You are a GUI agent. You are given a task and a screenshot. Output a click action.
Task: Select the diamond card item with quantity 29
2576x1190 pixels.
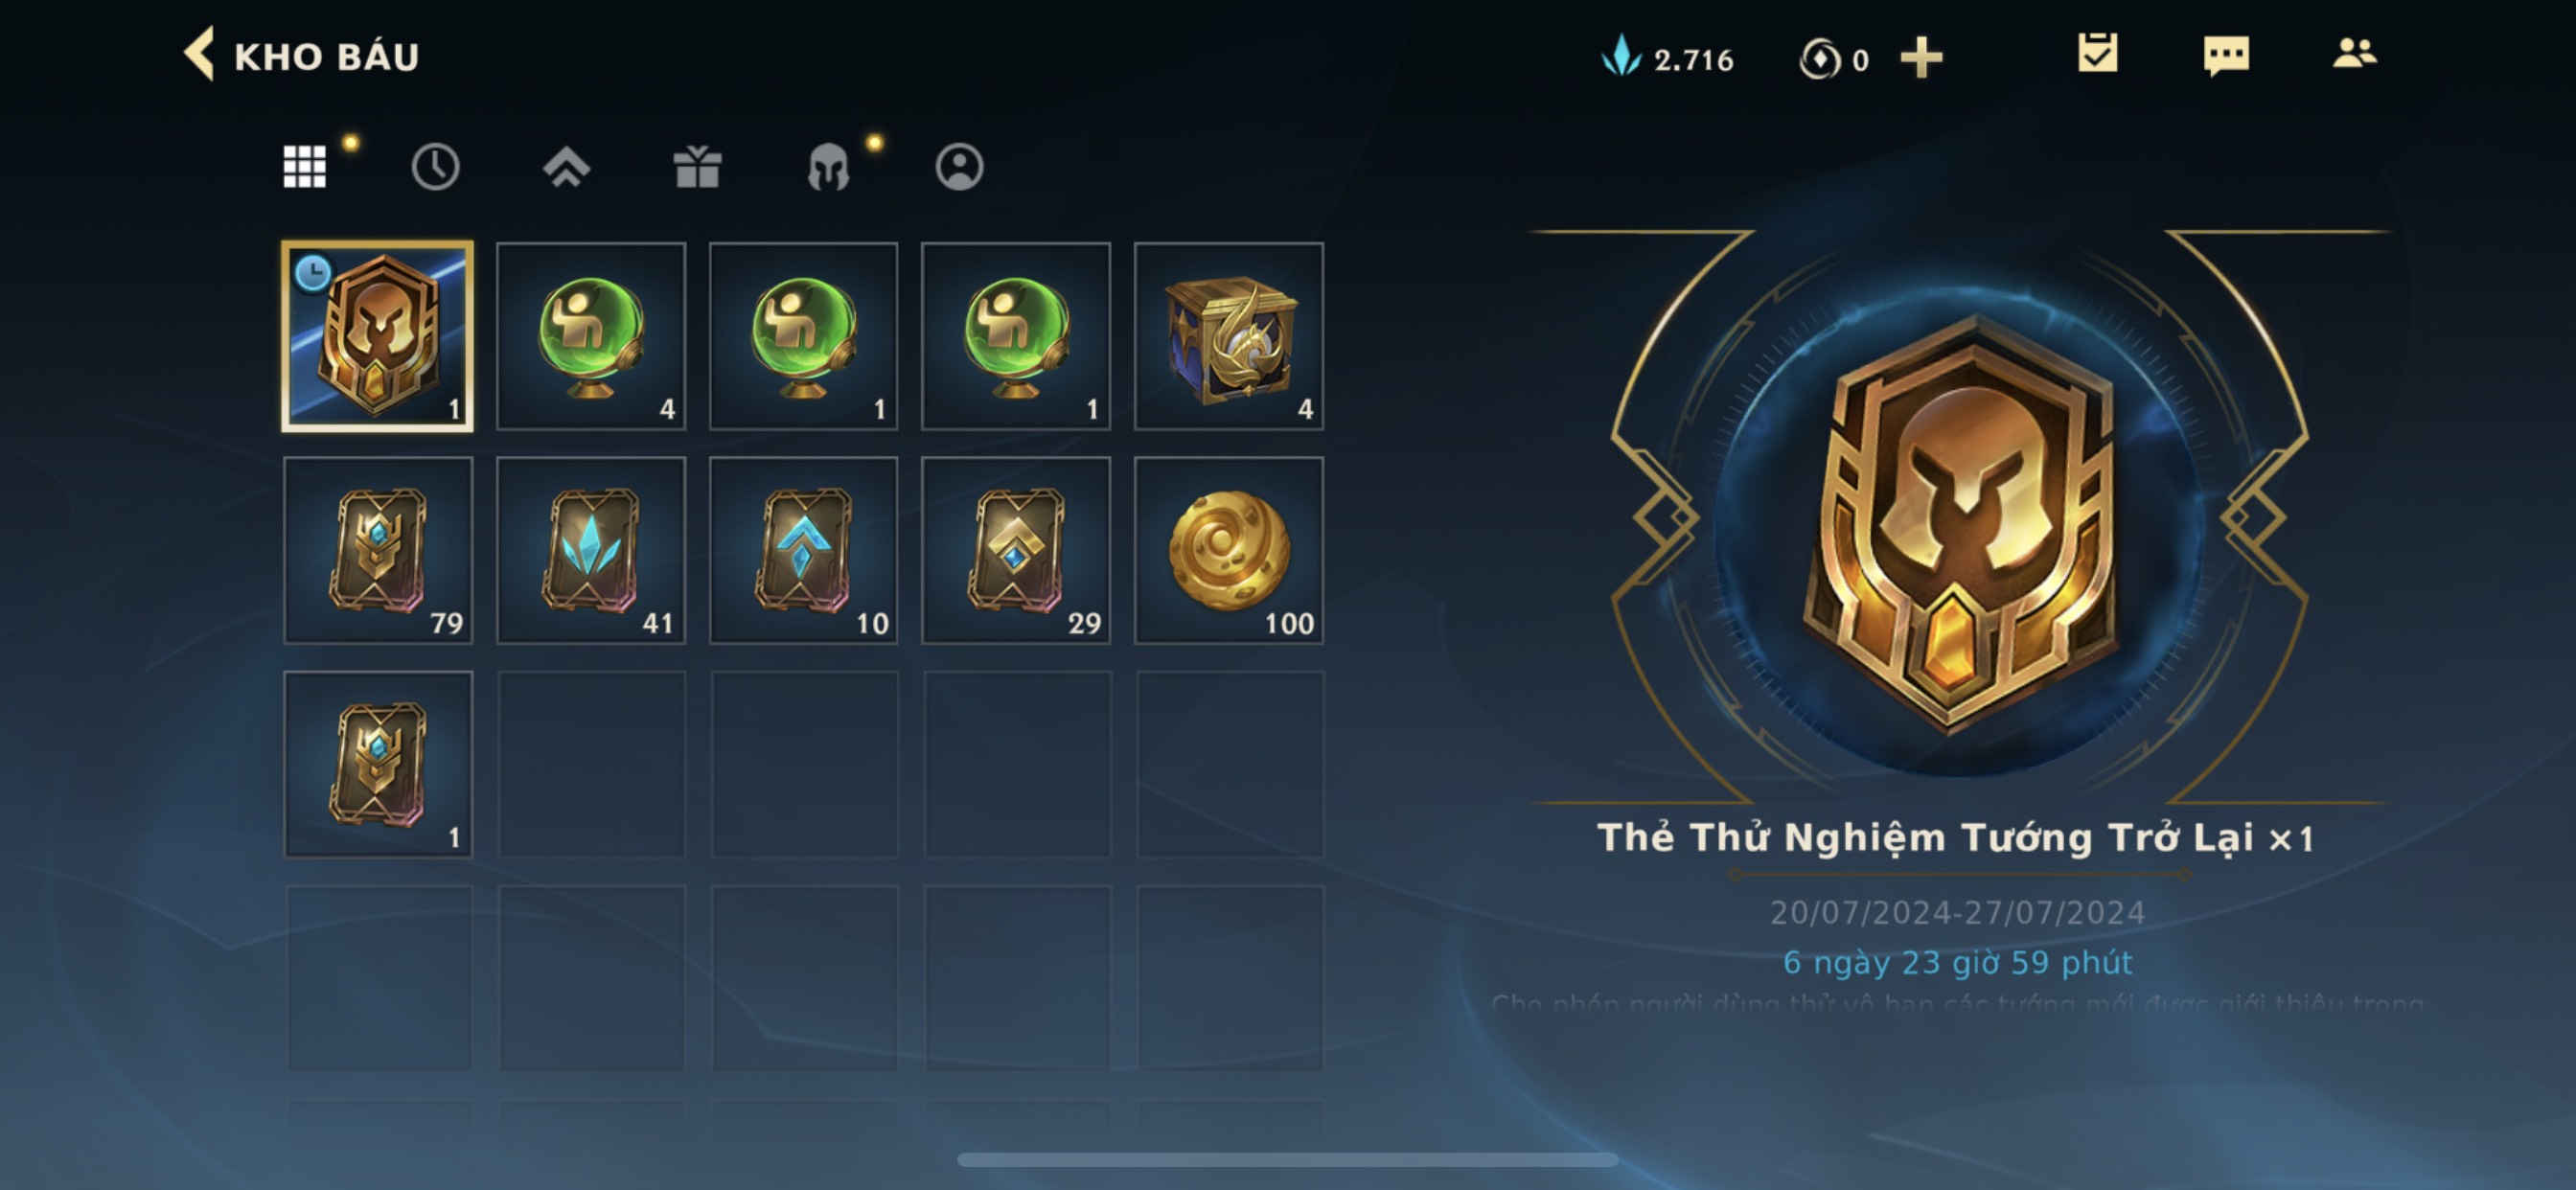pyautogui.click(x=1016, y=550)
